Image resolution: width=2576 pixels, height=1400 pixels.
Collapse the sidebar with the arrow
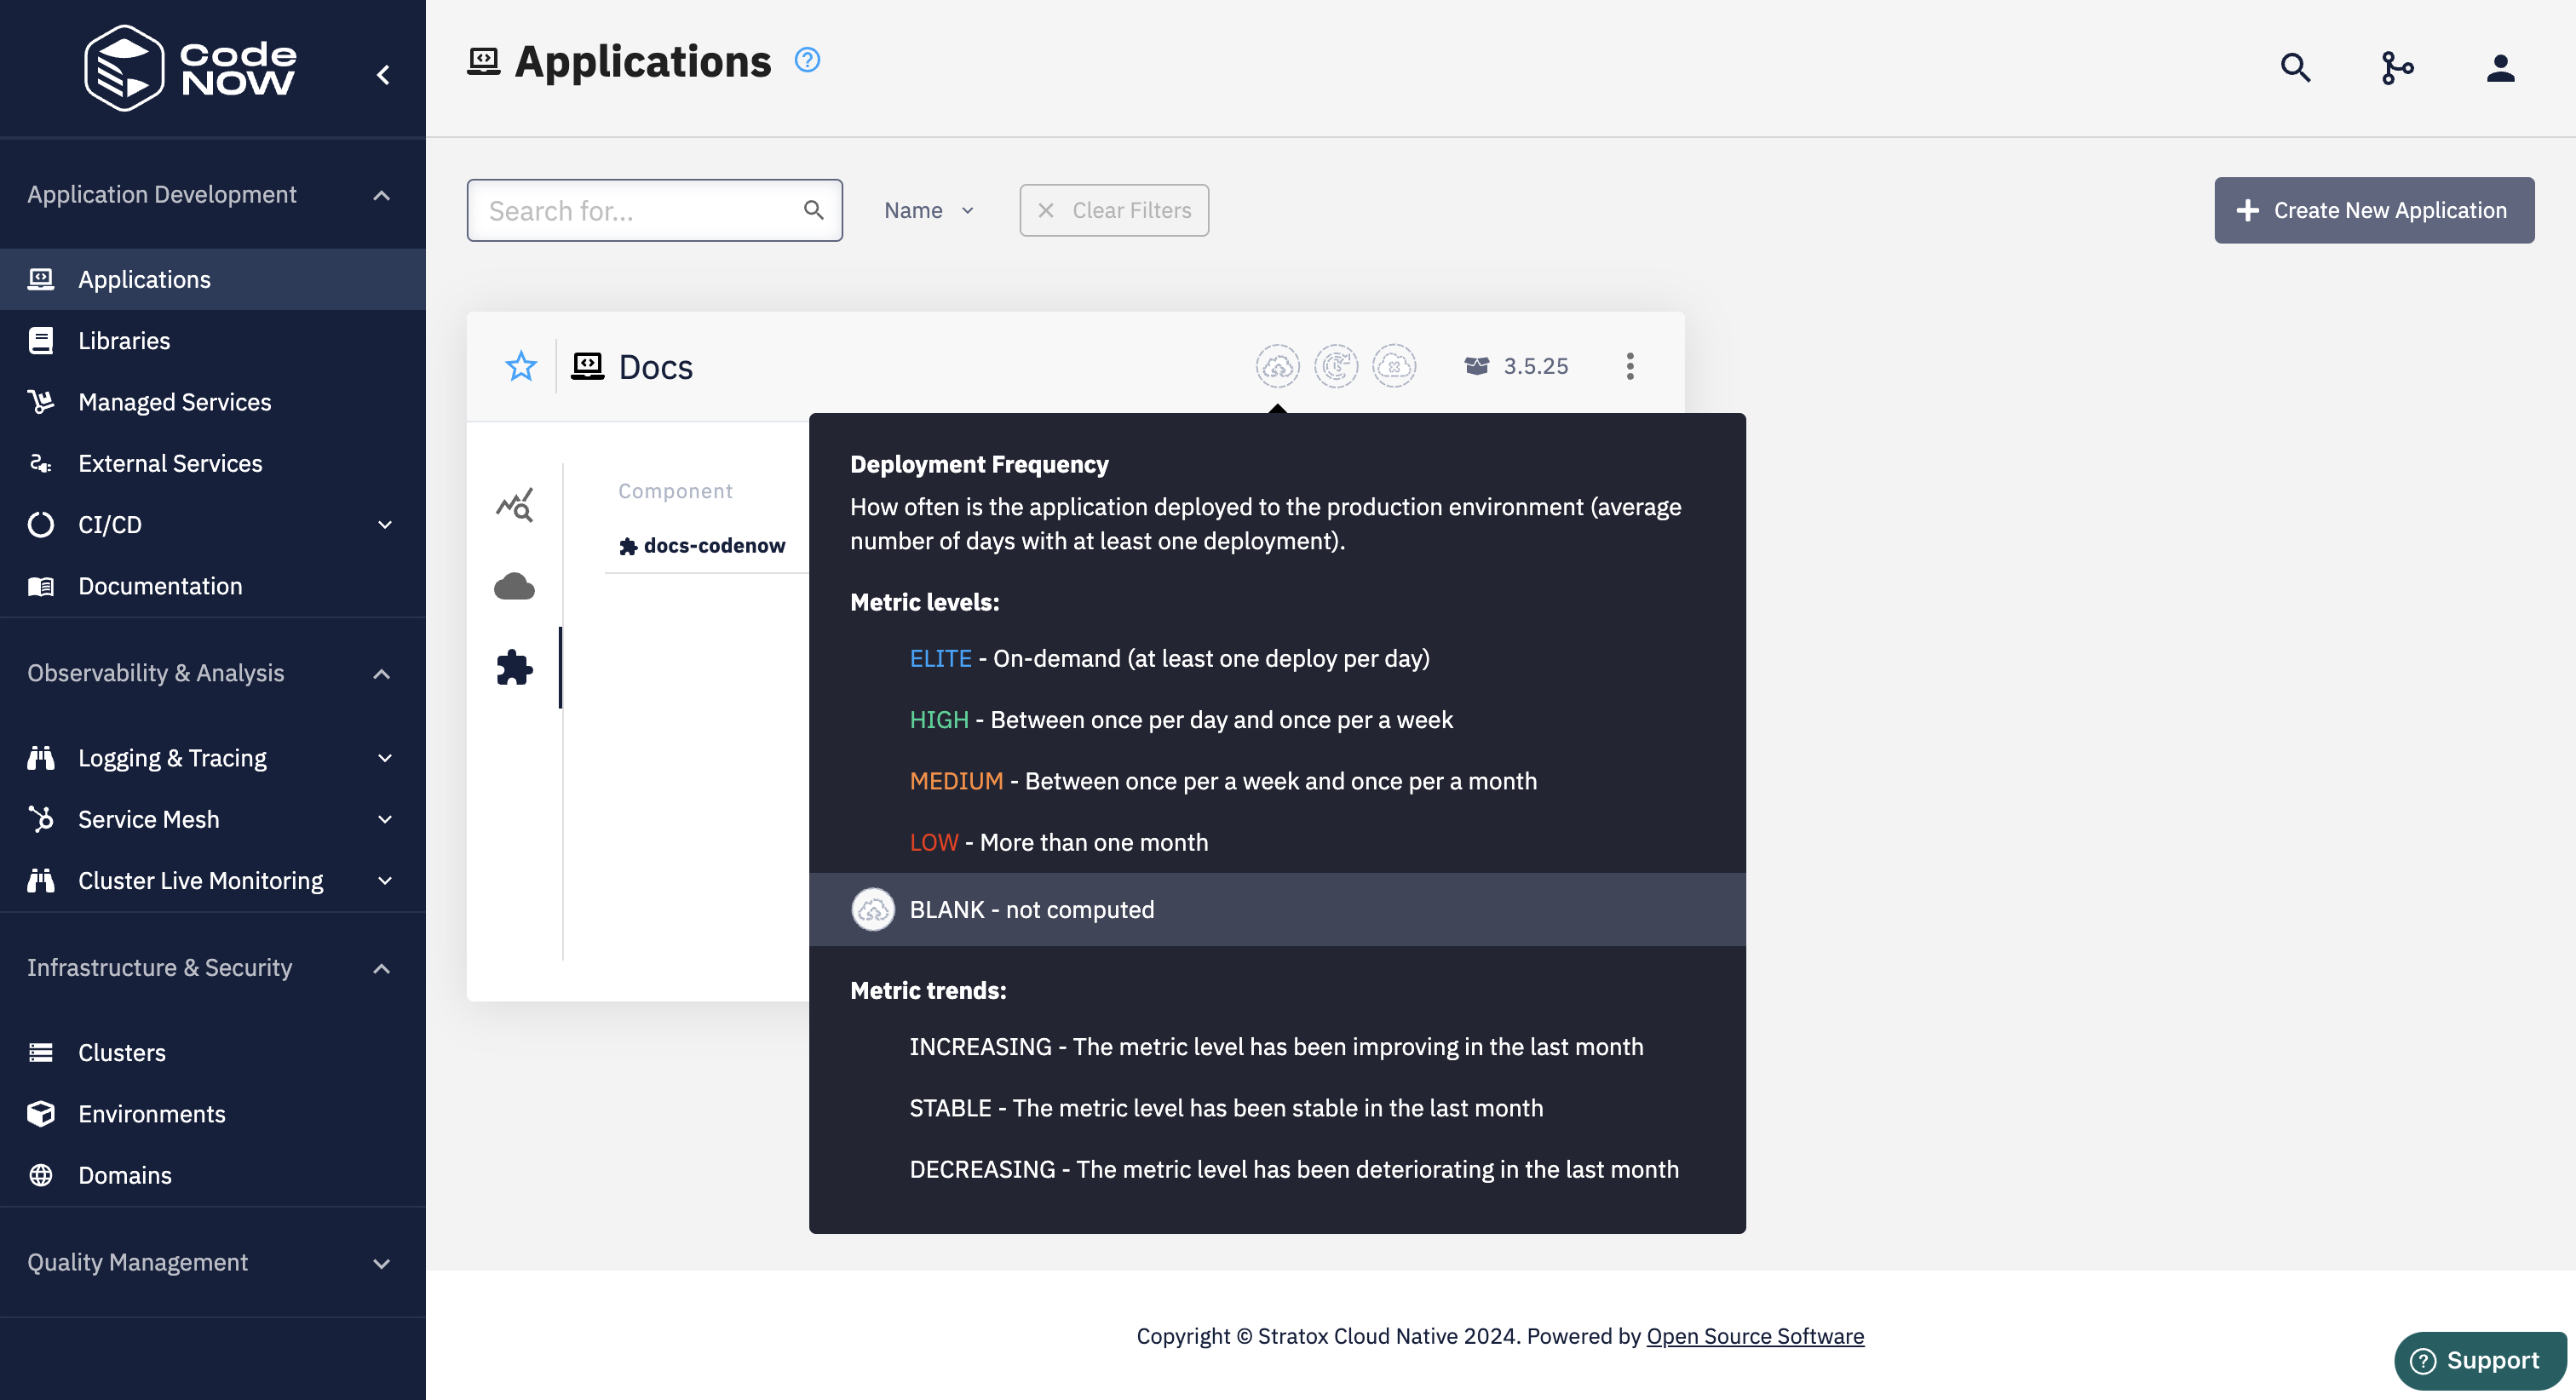(383, 75)
